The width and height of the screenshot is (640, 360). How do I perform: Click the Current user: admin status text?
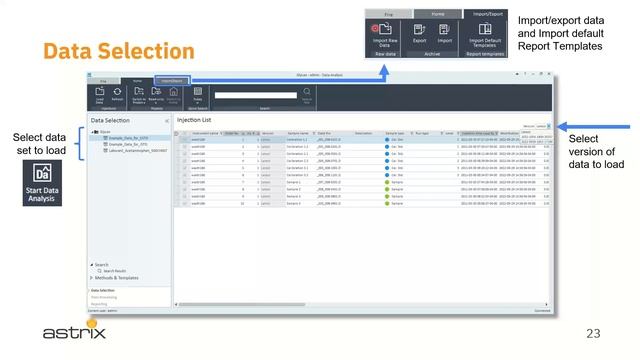[x=103, y=311]
